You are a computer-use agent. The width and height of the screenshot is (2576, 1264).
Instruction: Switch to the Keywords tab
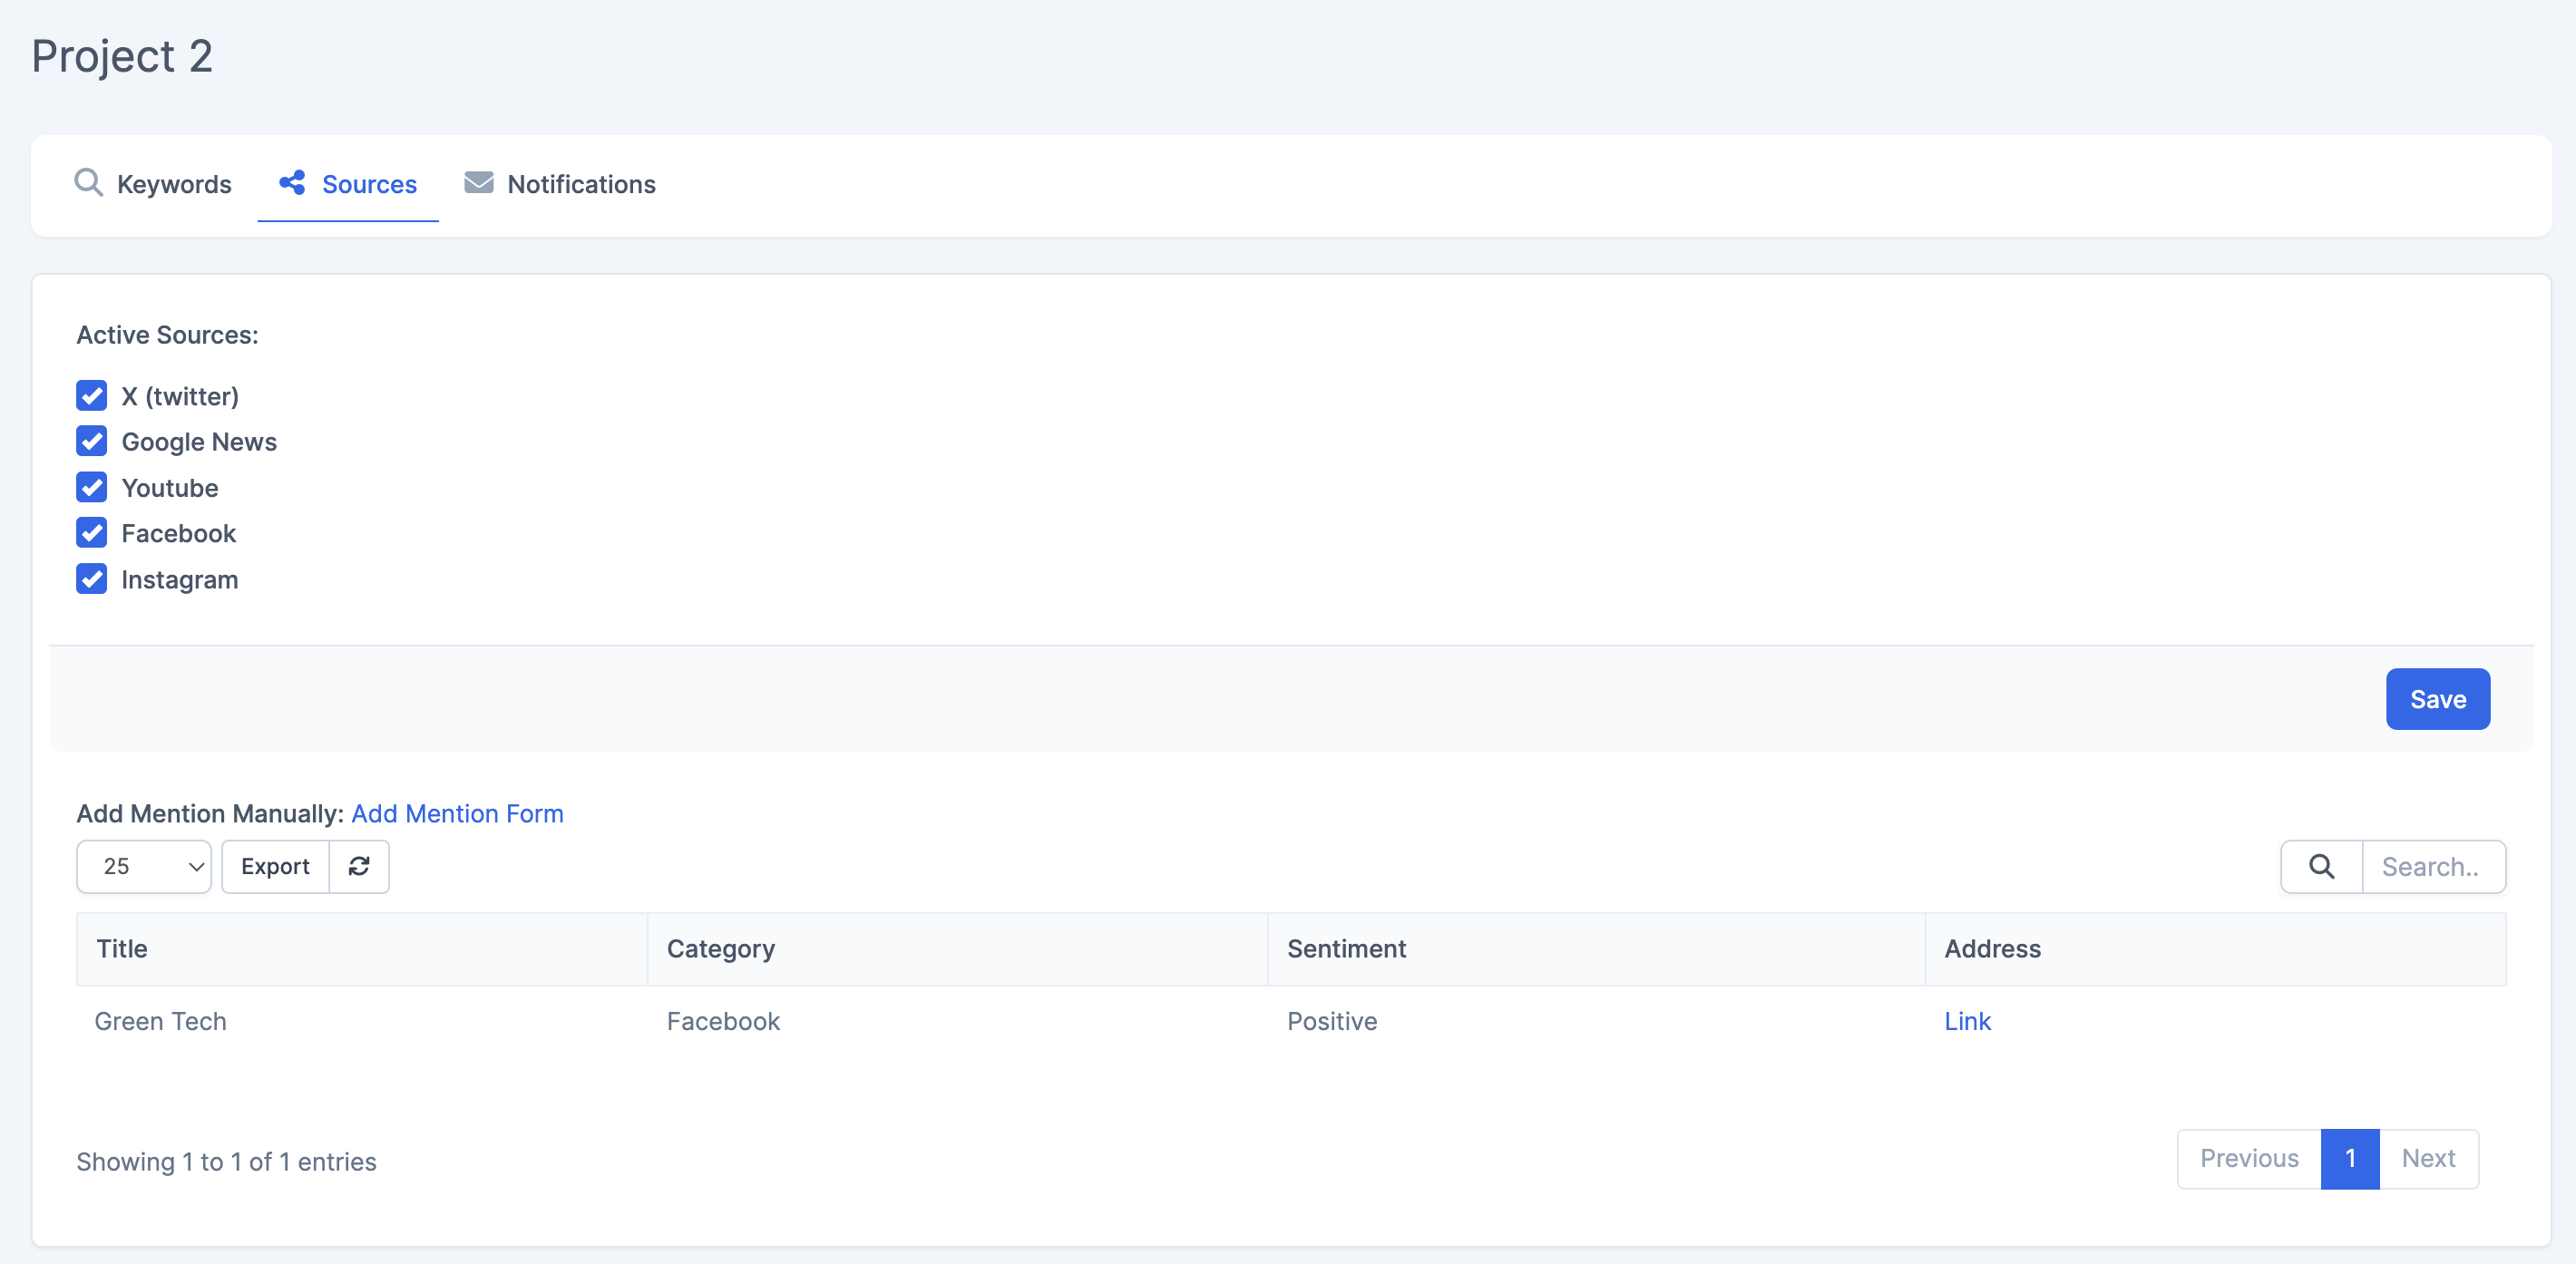[x=173, y=185]
